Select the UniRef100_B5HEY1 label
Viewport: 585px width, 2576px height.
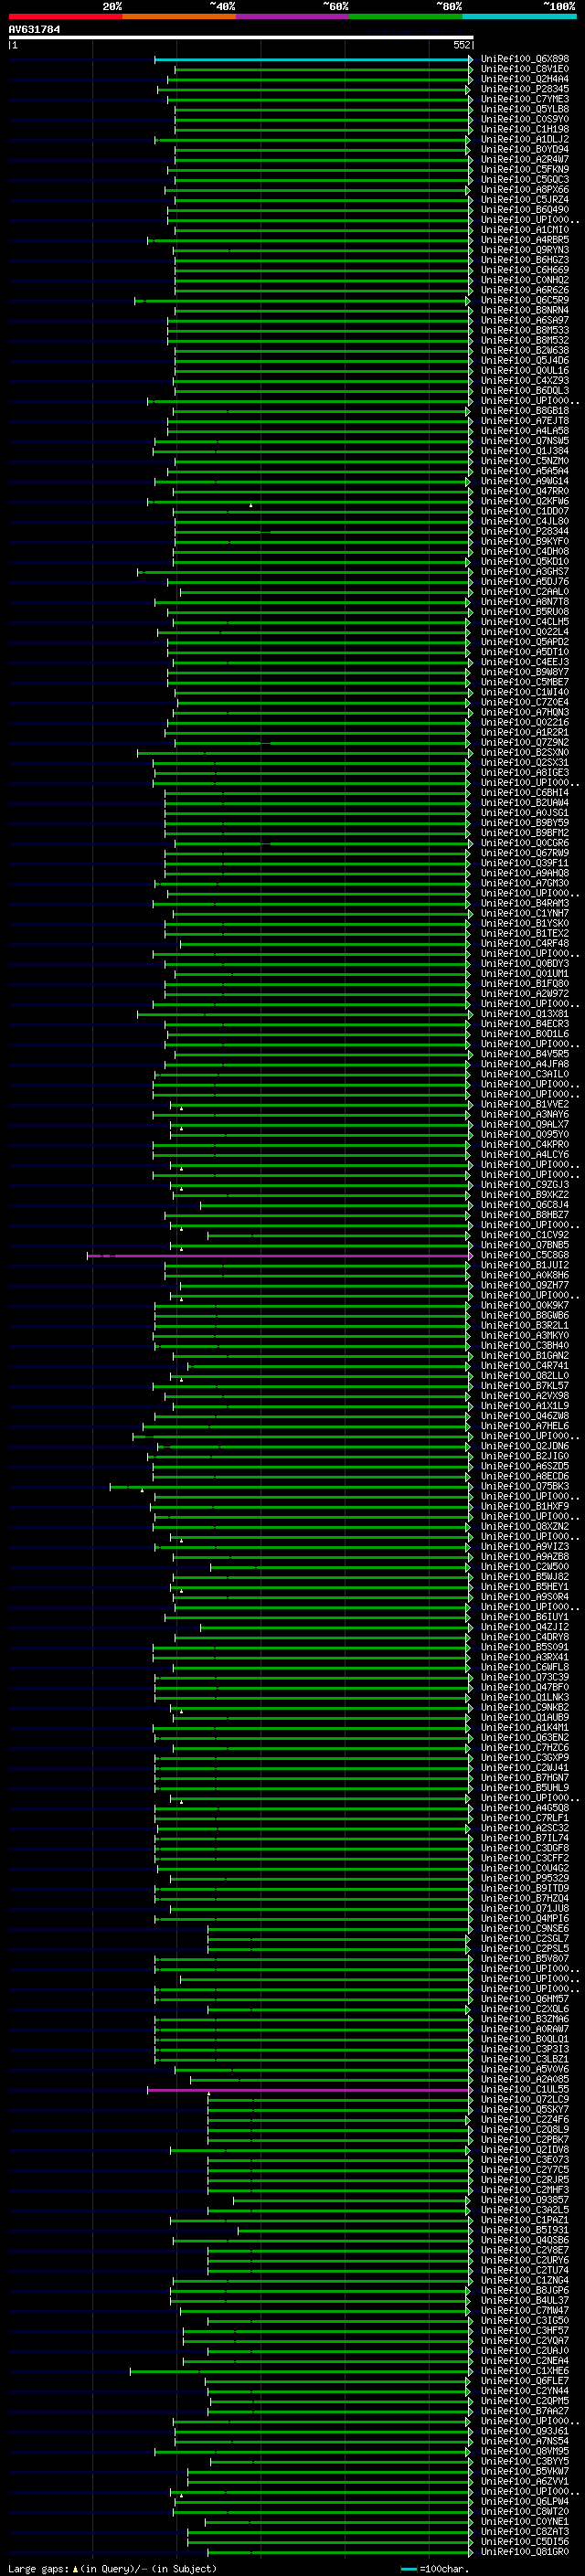pyautogui.click(x=525, y=1586)
